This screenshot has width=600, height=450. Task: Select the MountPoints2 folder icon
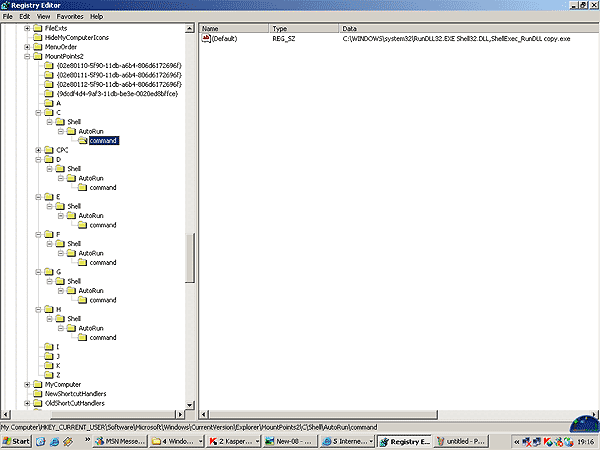[38, 56]
